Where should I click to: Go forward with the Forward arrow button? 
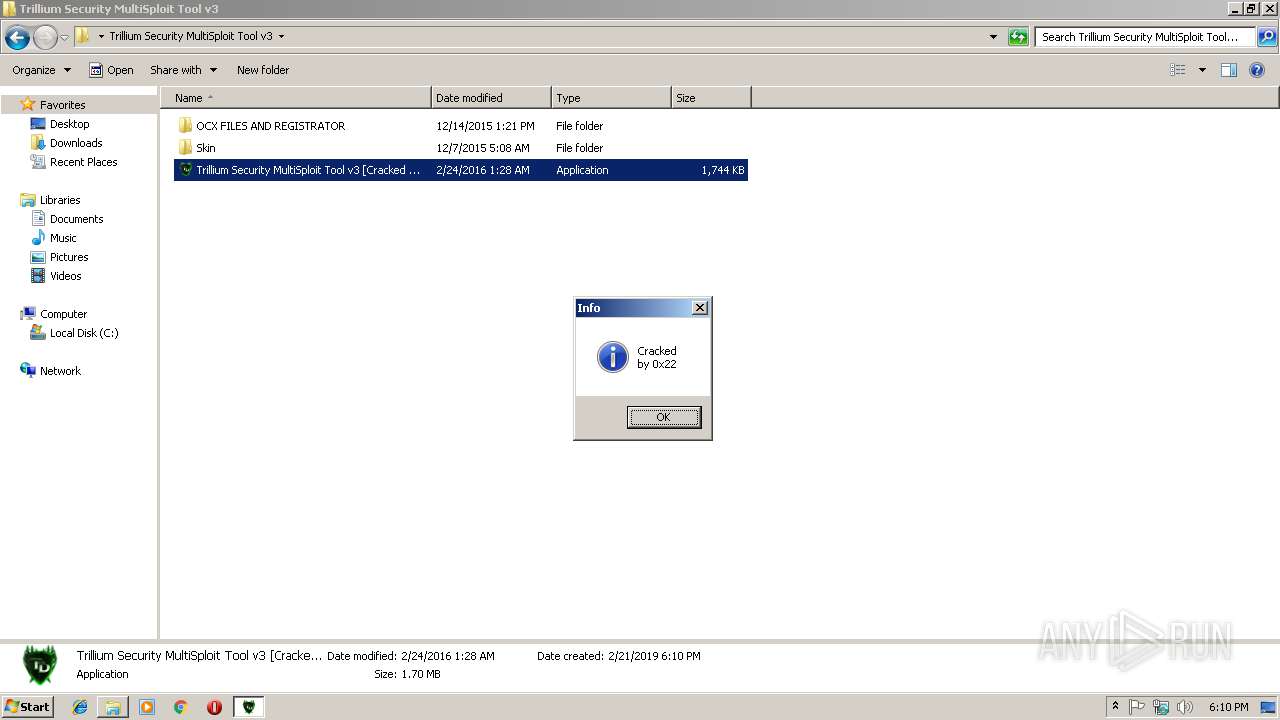pos(45,37)
